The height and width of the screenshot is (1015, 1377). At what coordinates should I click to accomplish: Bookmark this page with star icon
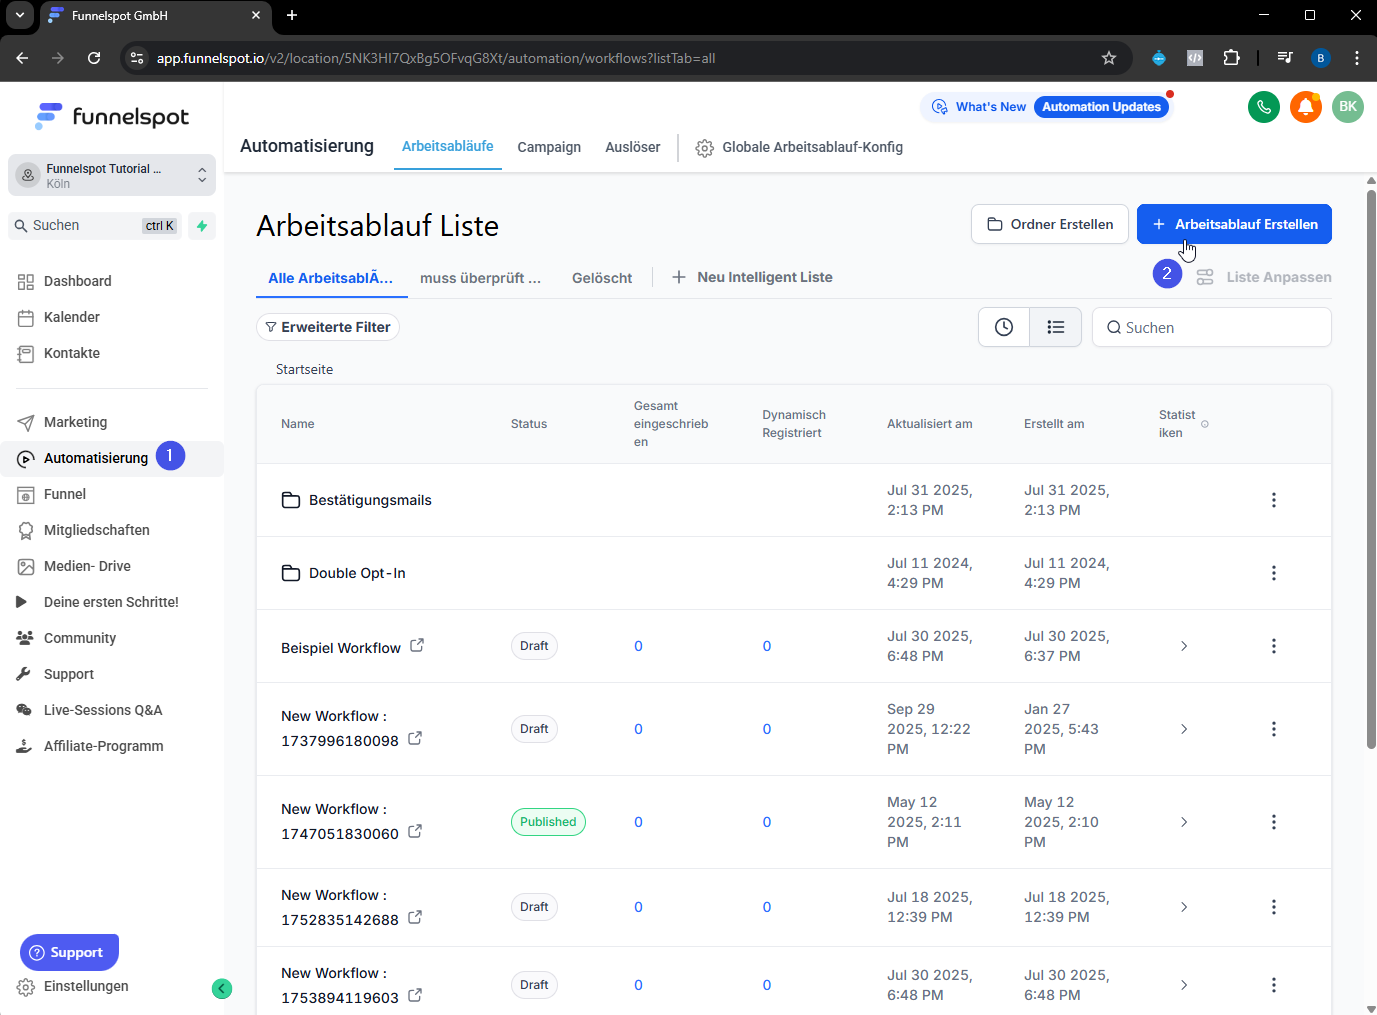coord(1109,58)
